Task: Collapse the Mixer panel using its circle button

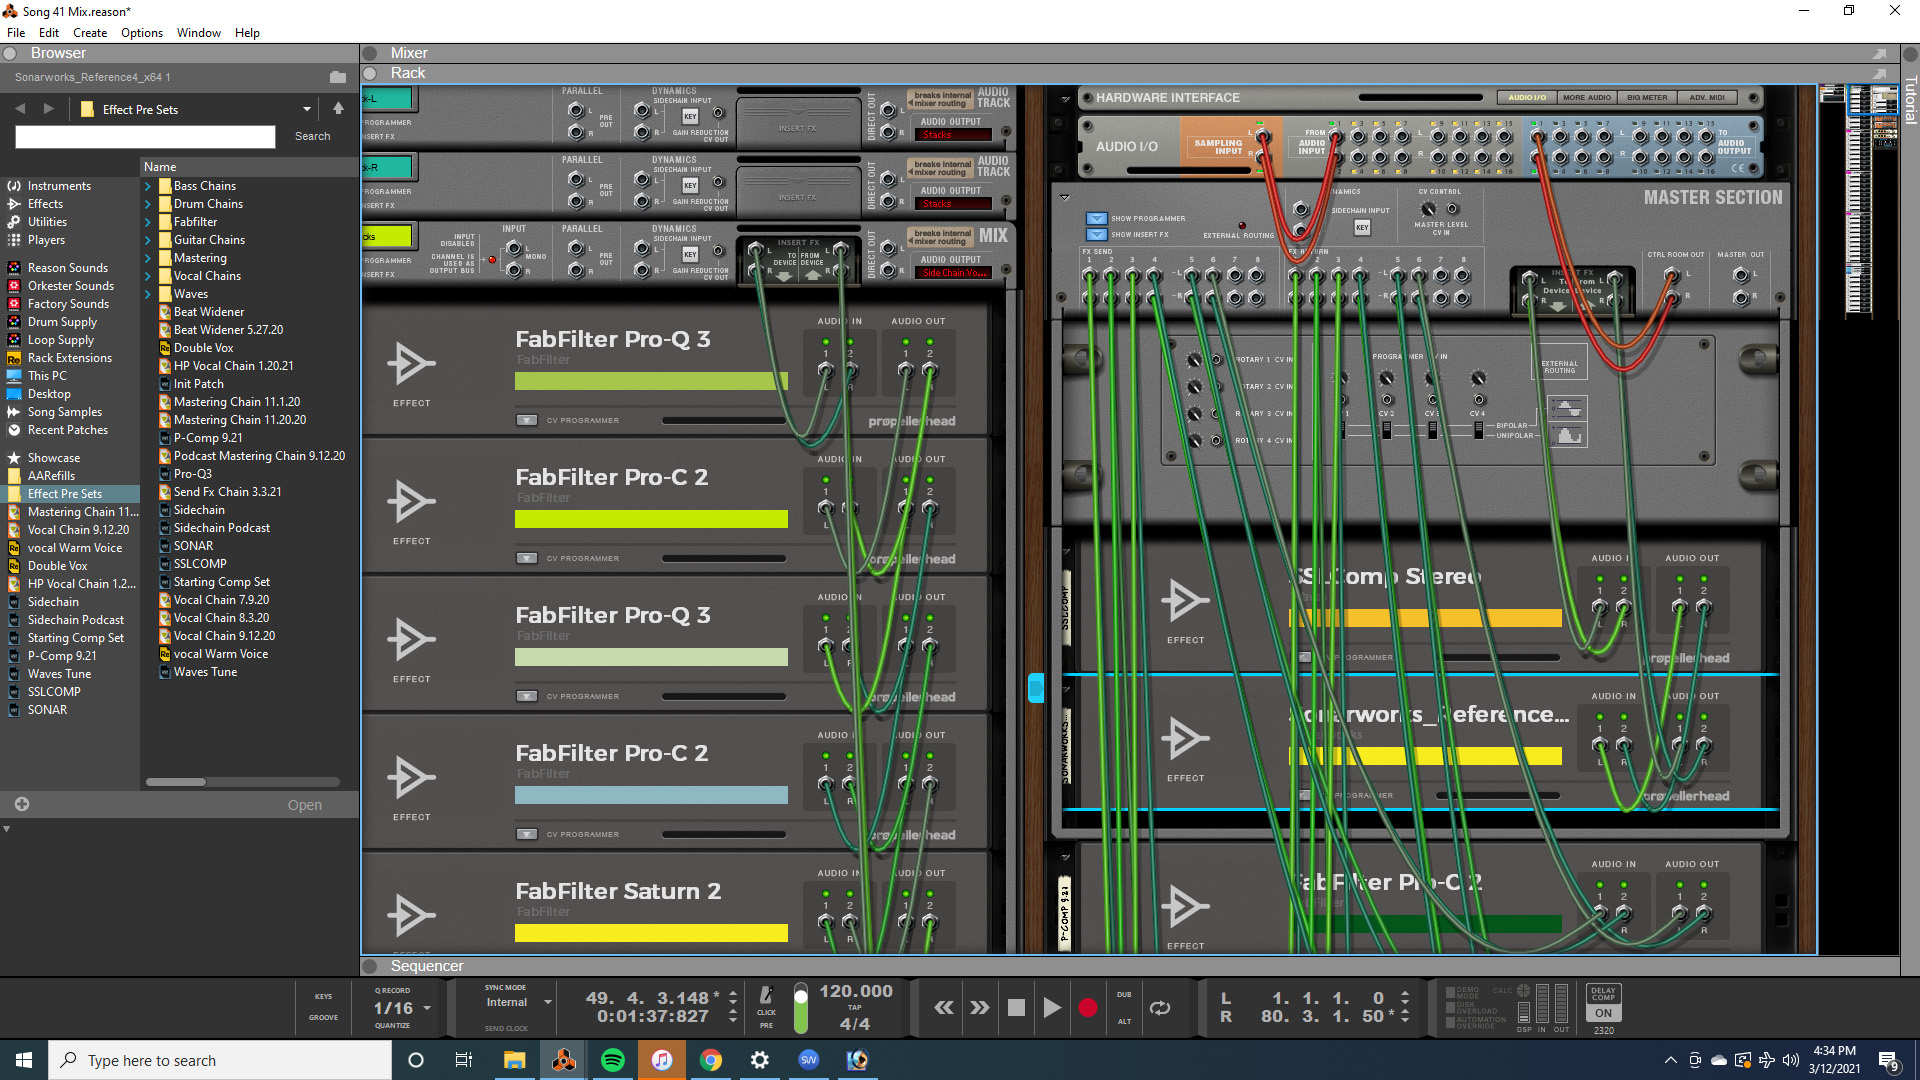Action: 370,53
